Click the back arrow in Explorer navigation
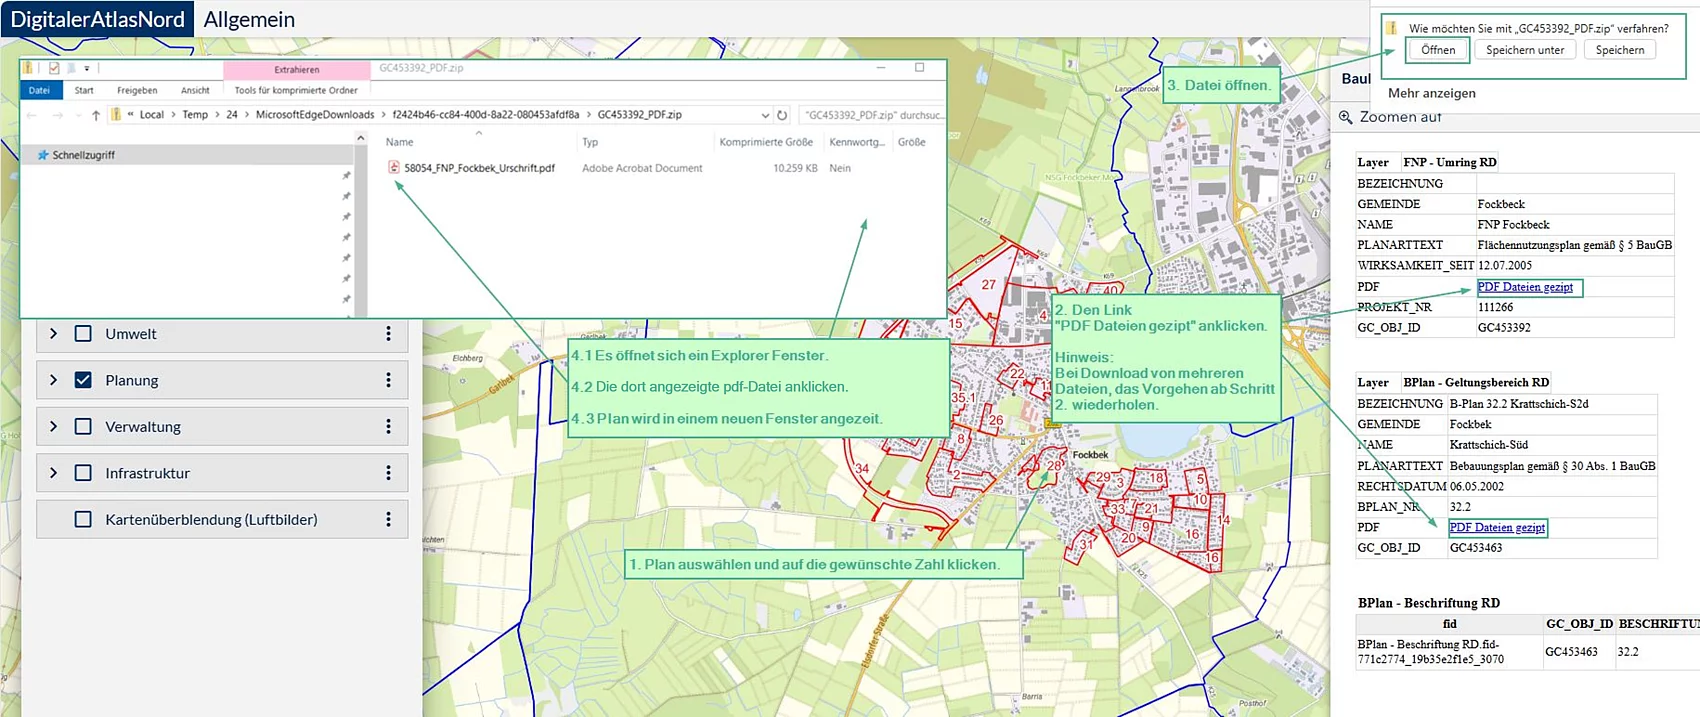The image size is (1700, 717). point(32,115)
